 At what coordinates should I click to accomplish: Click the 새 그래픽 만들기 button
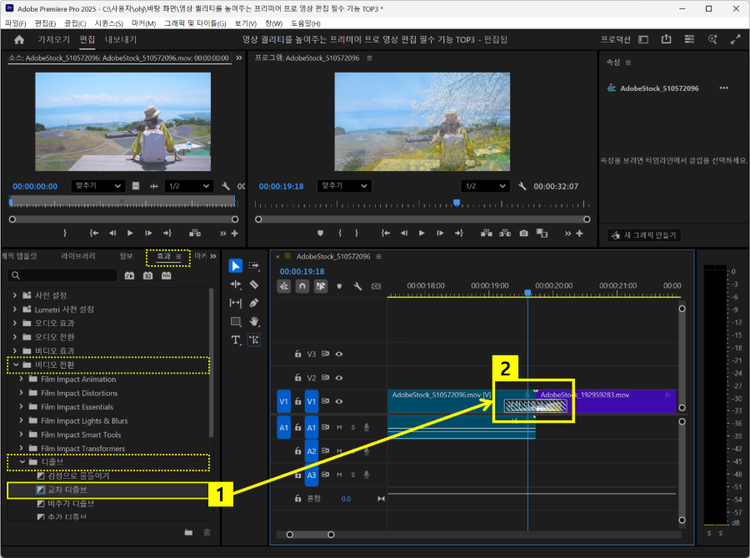pos(644,235)
